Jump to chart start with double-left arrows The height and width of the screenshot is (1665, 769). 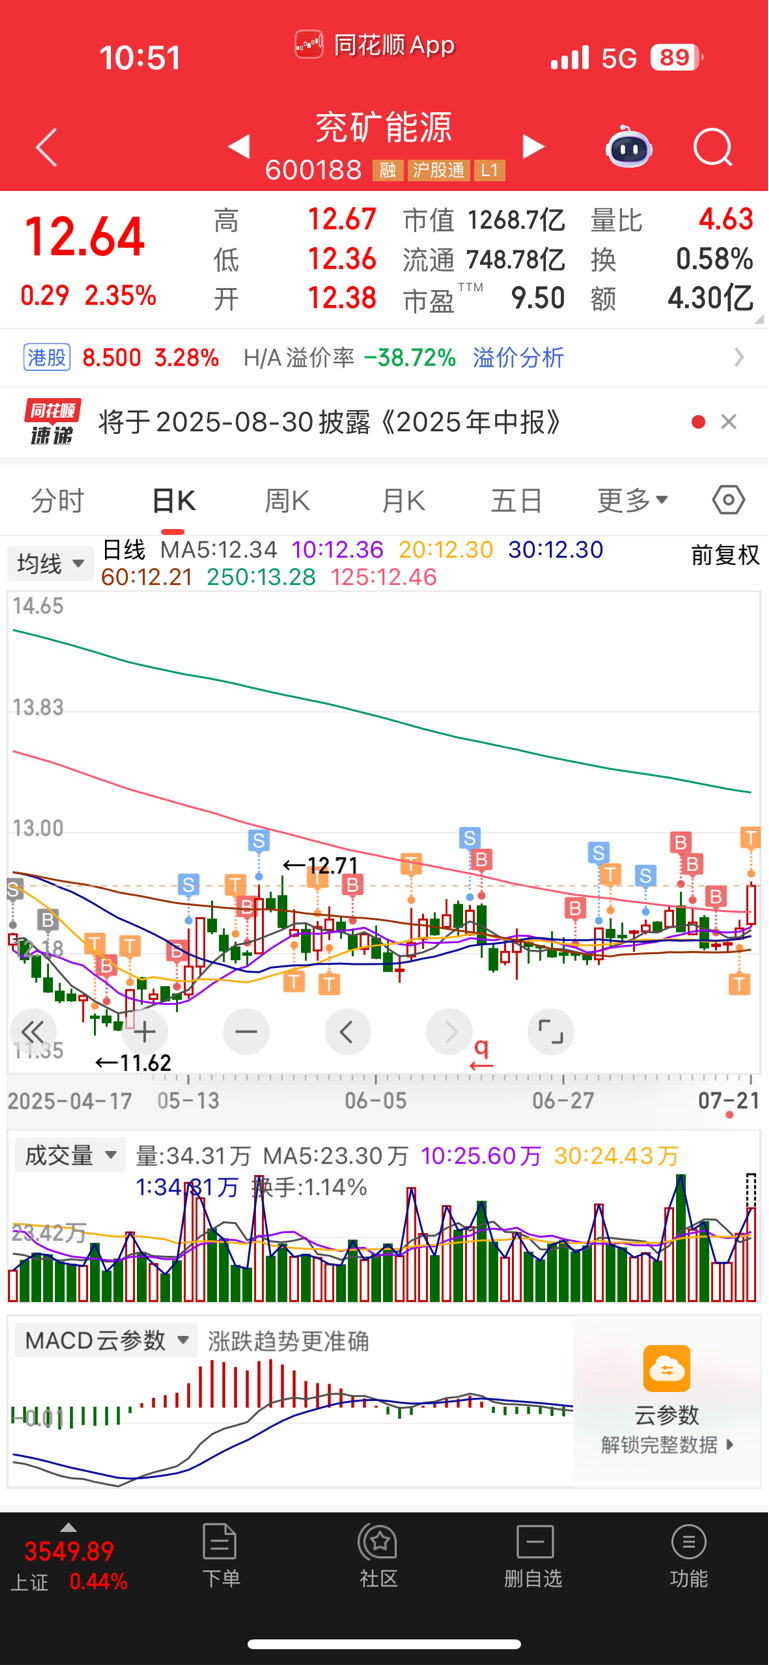point(33,1031)
